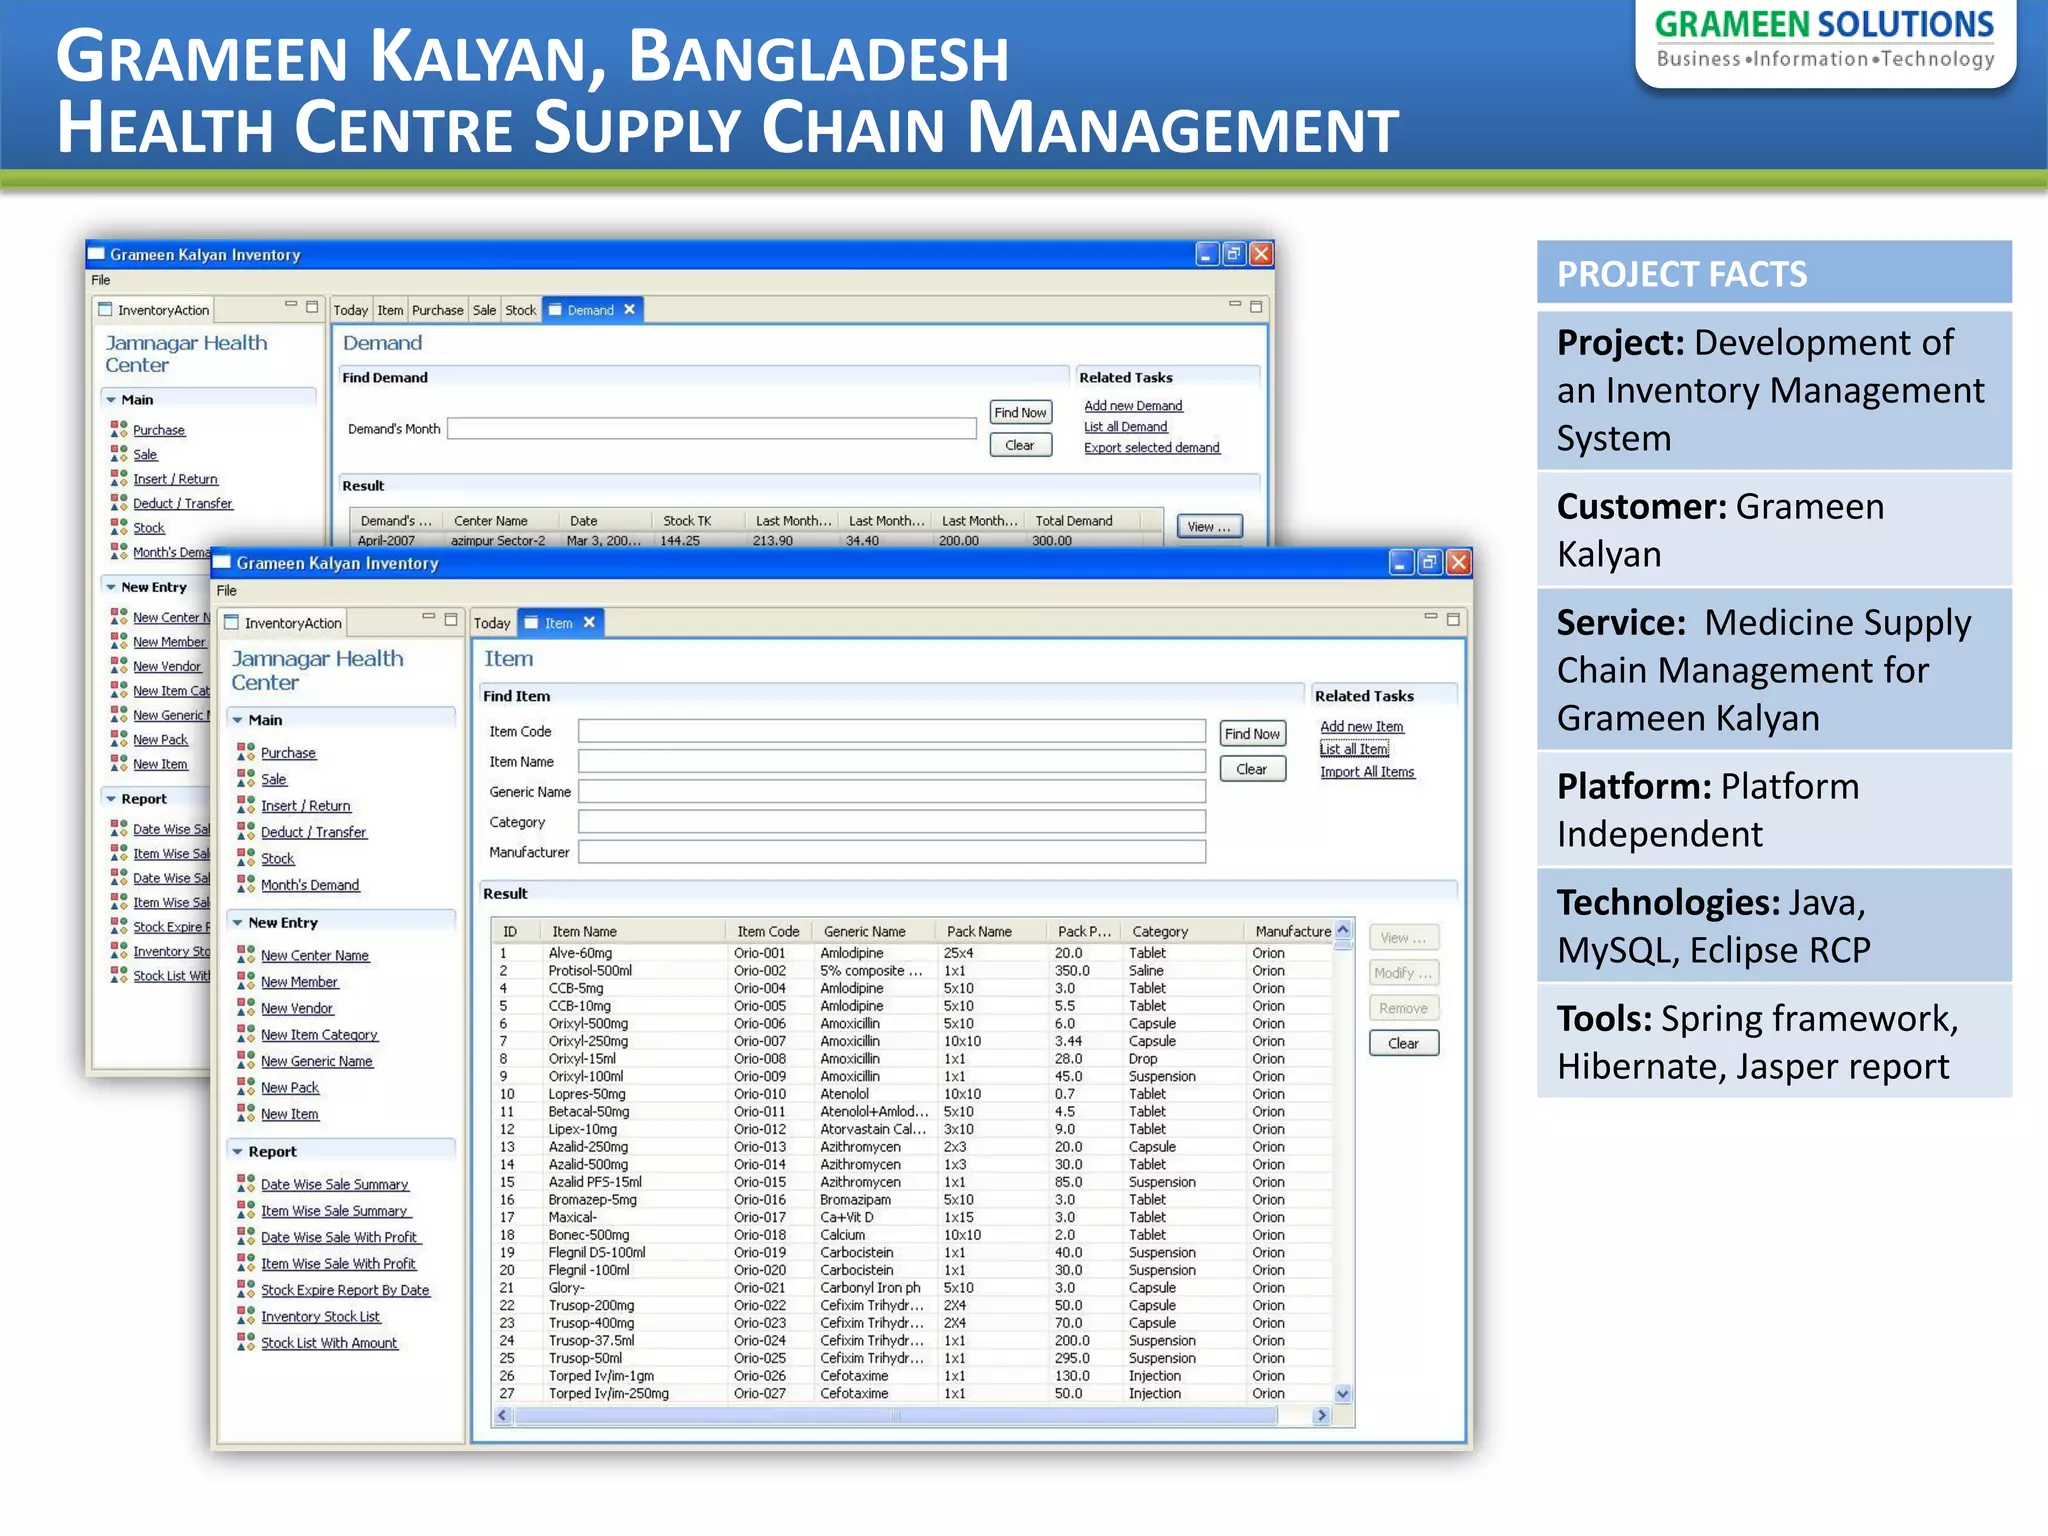Select the Sale tab in back window

484,310
